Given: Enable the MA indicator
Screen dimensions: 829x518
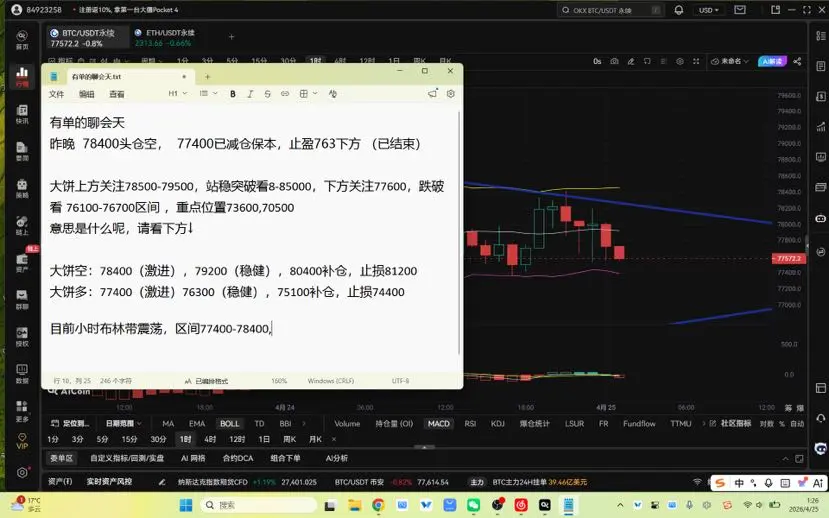Looking at the screenshot, I should pos(168,423).
